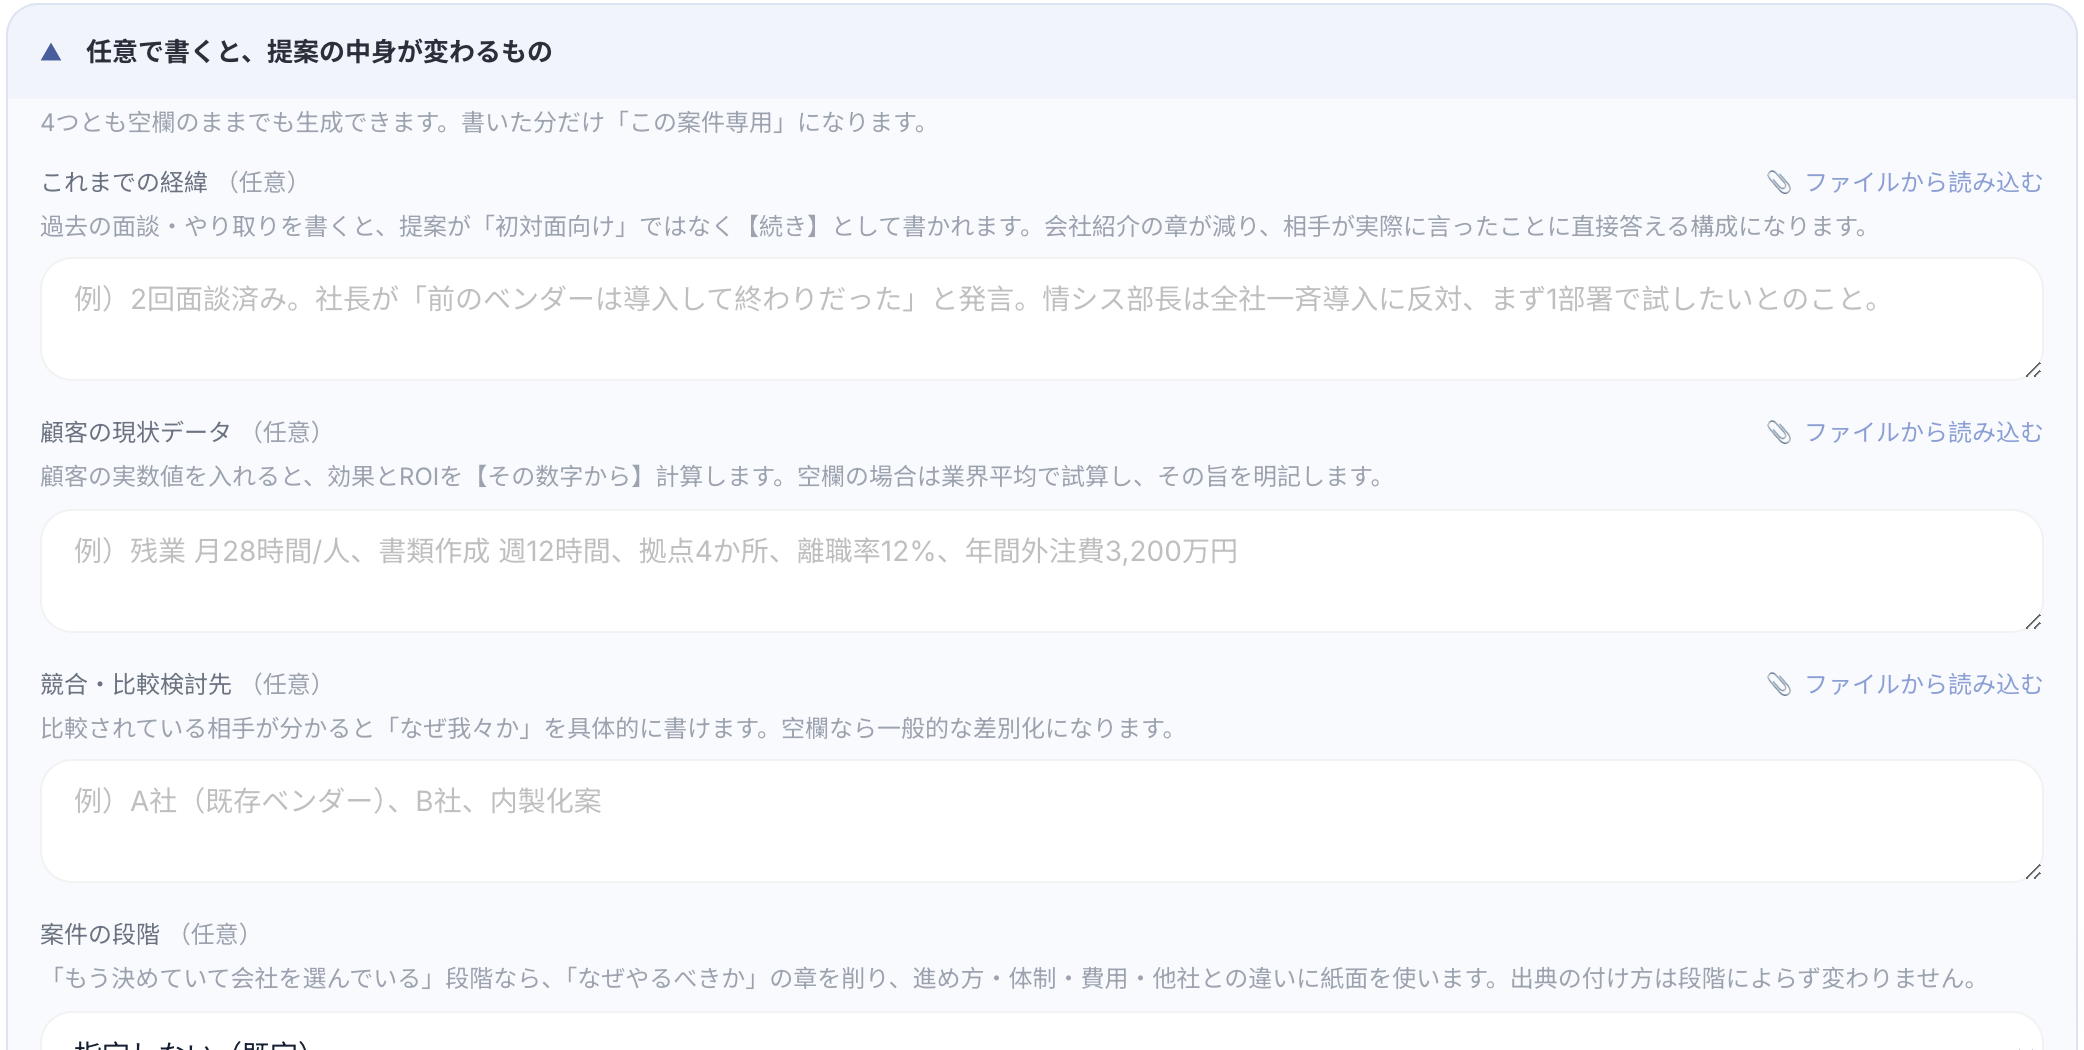
Task: Click the label 競合・比較検討先（任意）
Action: coord(183,684)
